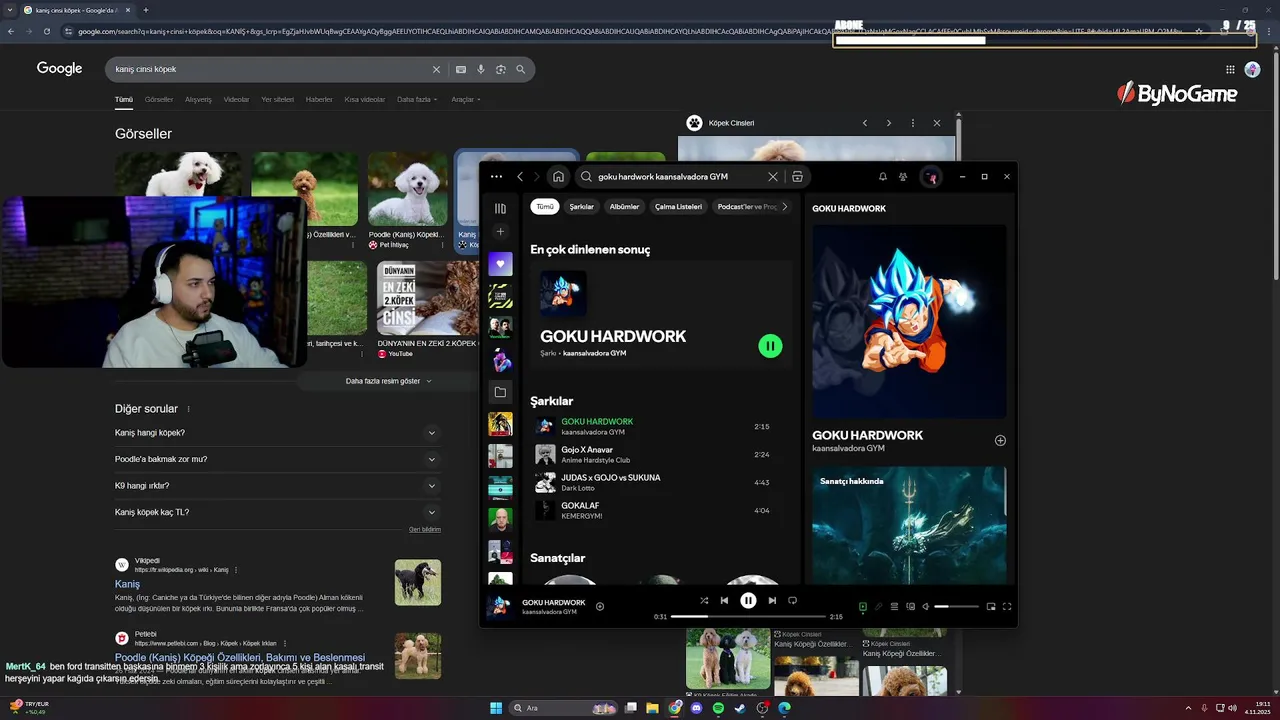
Task: Enter Spotify full screen mode
Action: tap(1007, 606)
